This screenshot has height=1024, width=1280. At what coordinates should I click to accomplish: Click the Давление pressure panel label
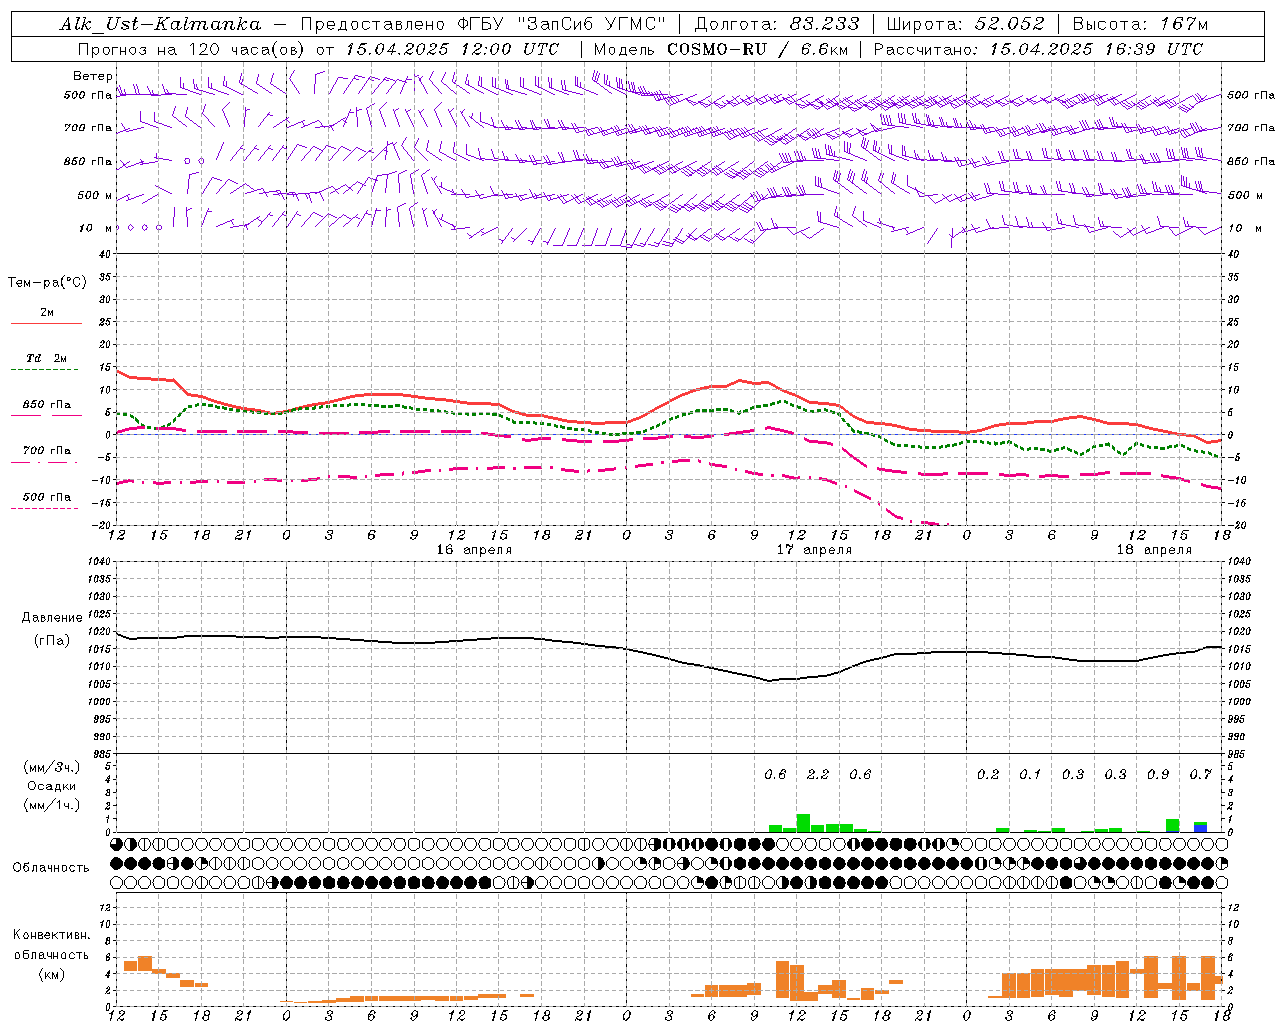(x=52, y=618)
